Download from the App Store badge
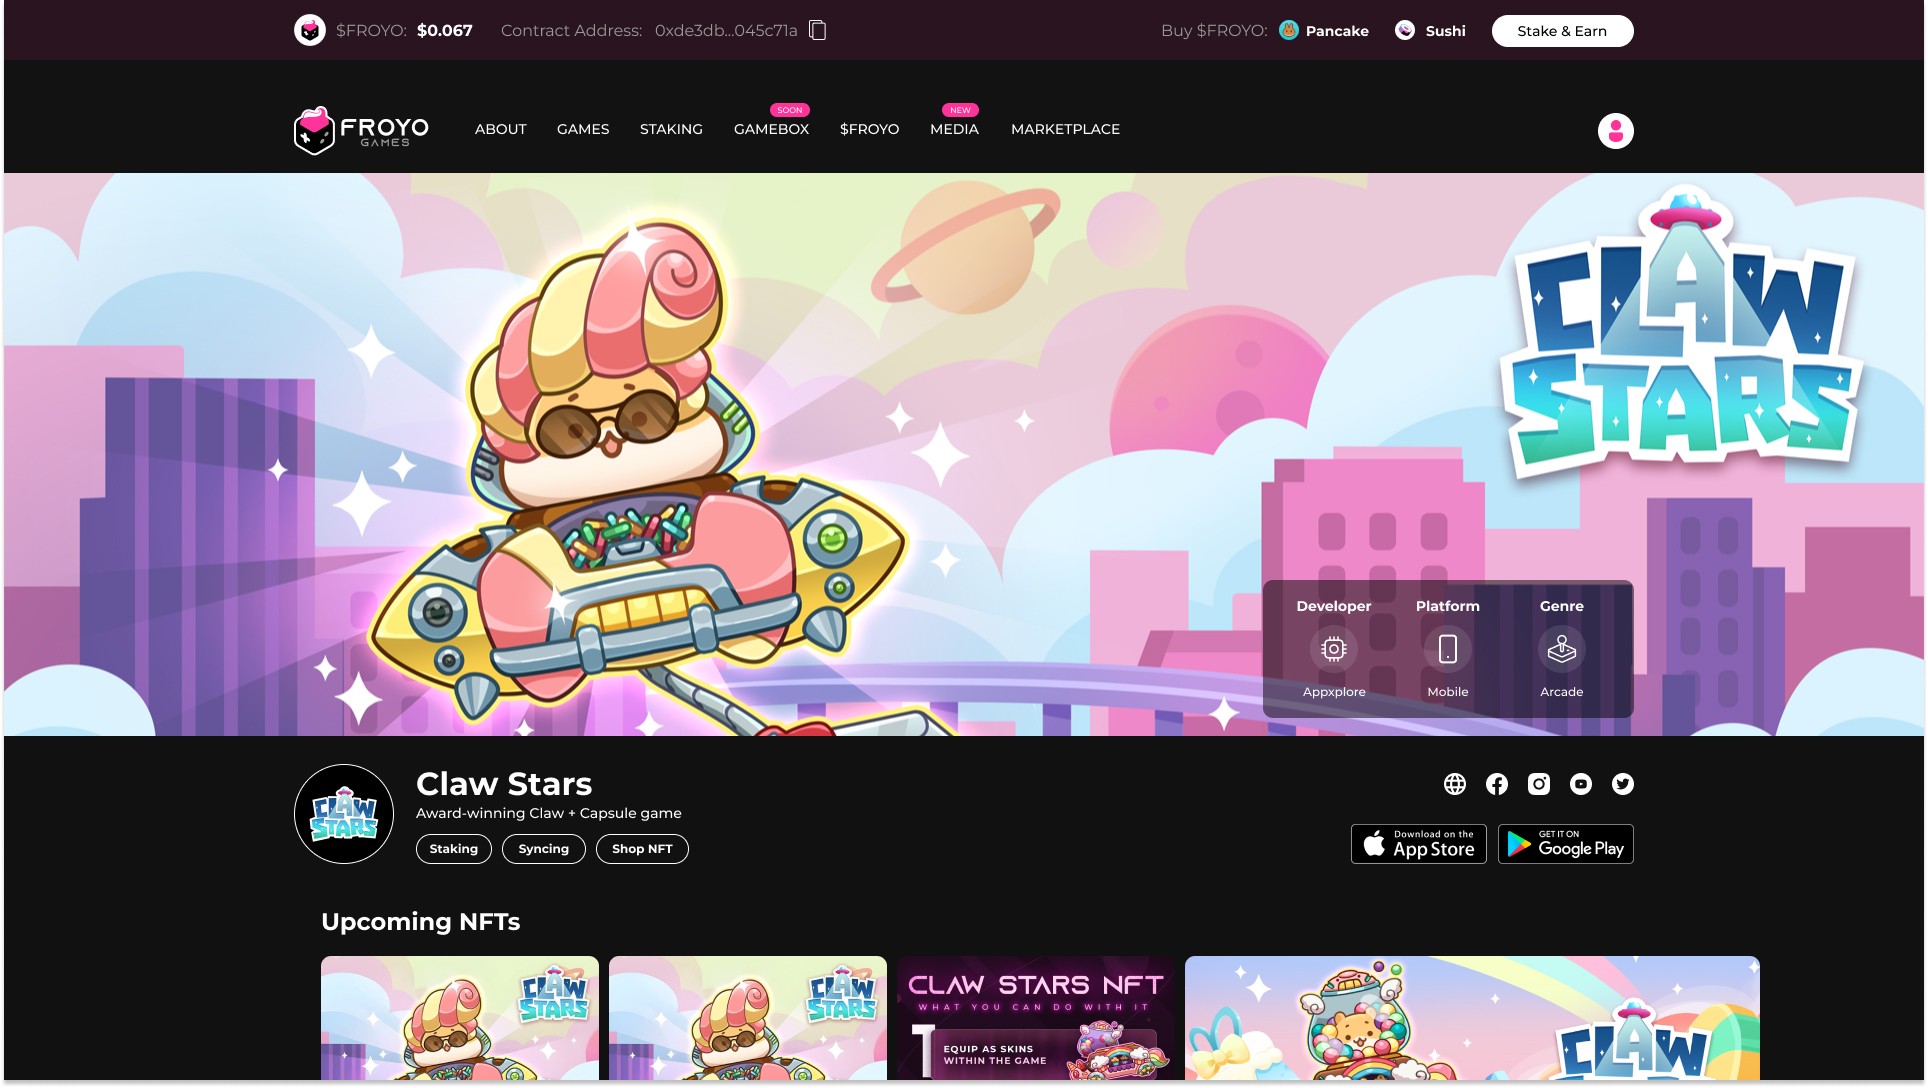 click(1418, 844)
